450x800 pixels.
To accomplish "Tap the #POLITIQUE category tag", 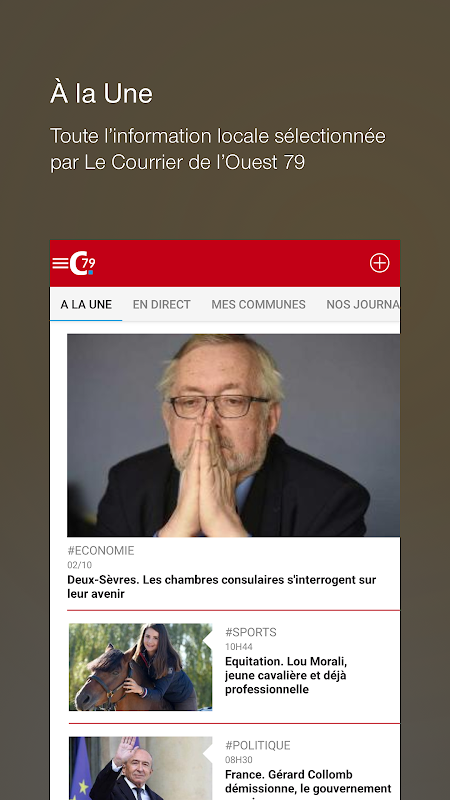I will point(258,745).
